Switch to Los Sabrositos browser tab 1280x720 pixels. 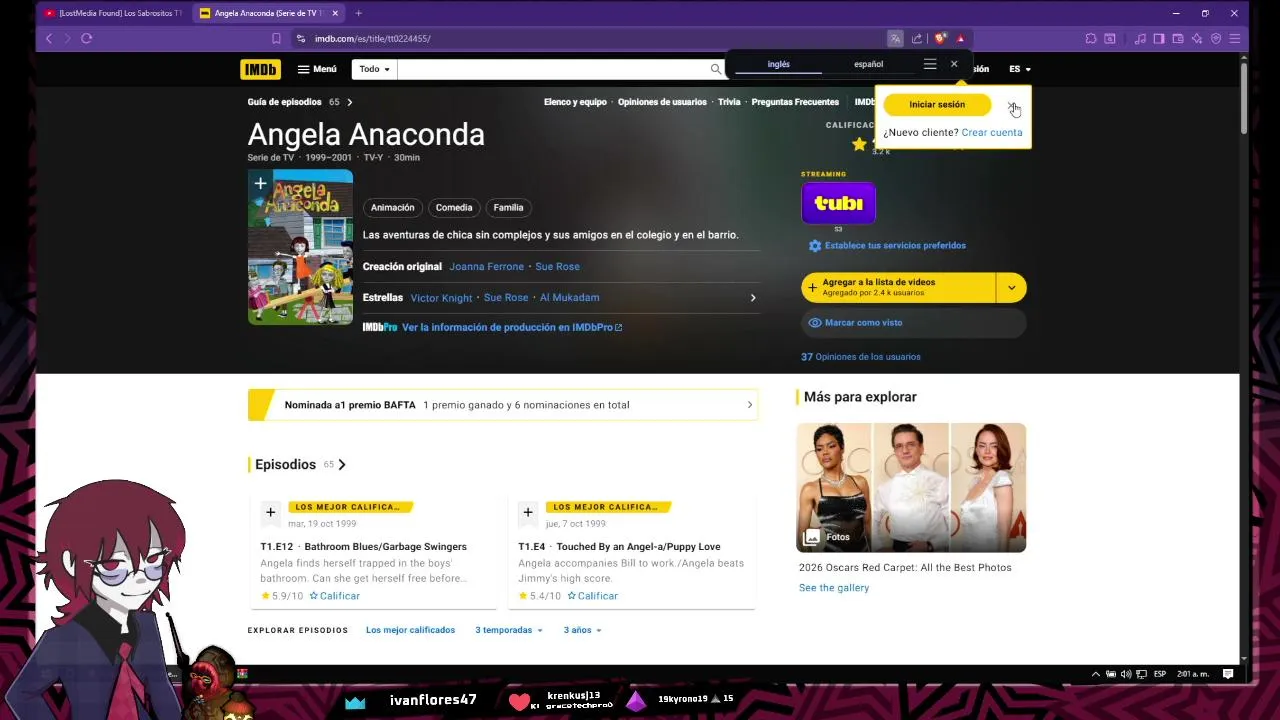pos(113,13)
